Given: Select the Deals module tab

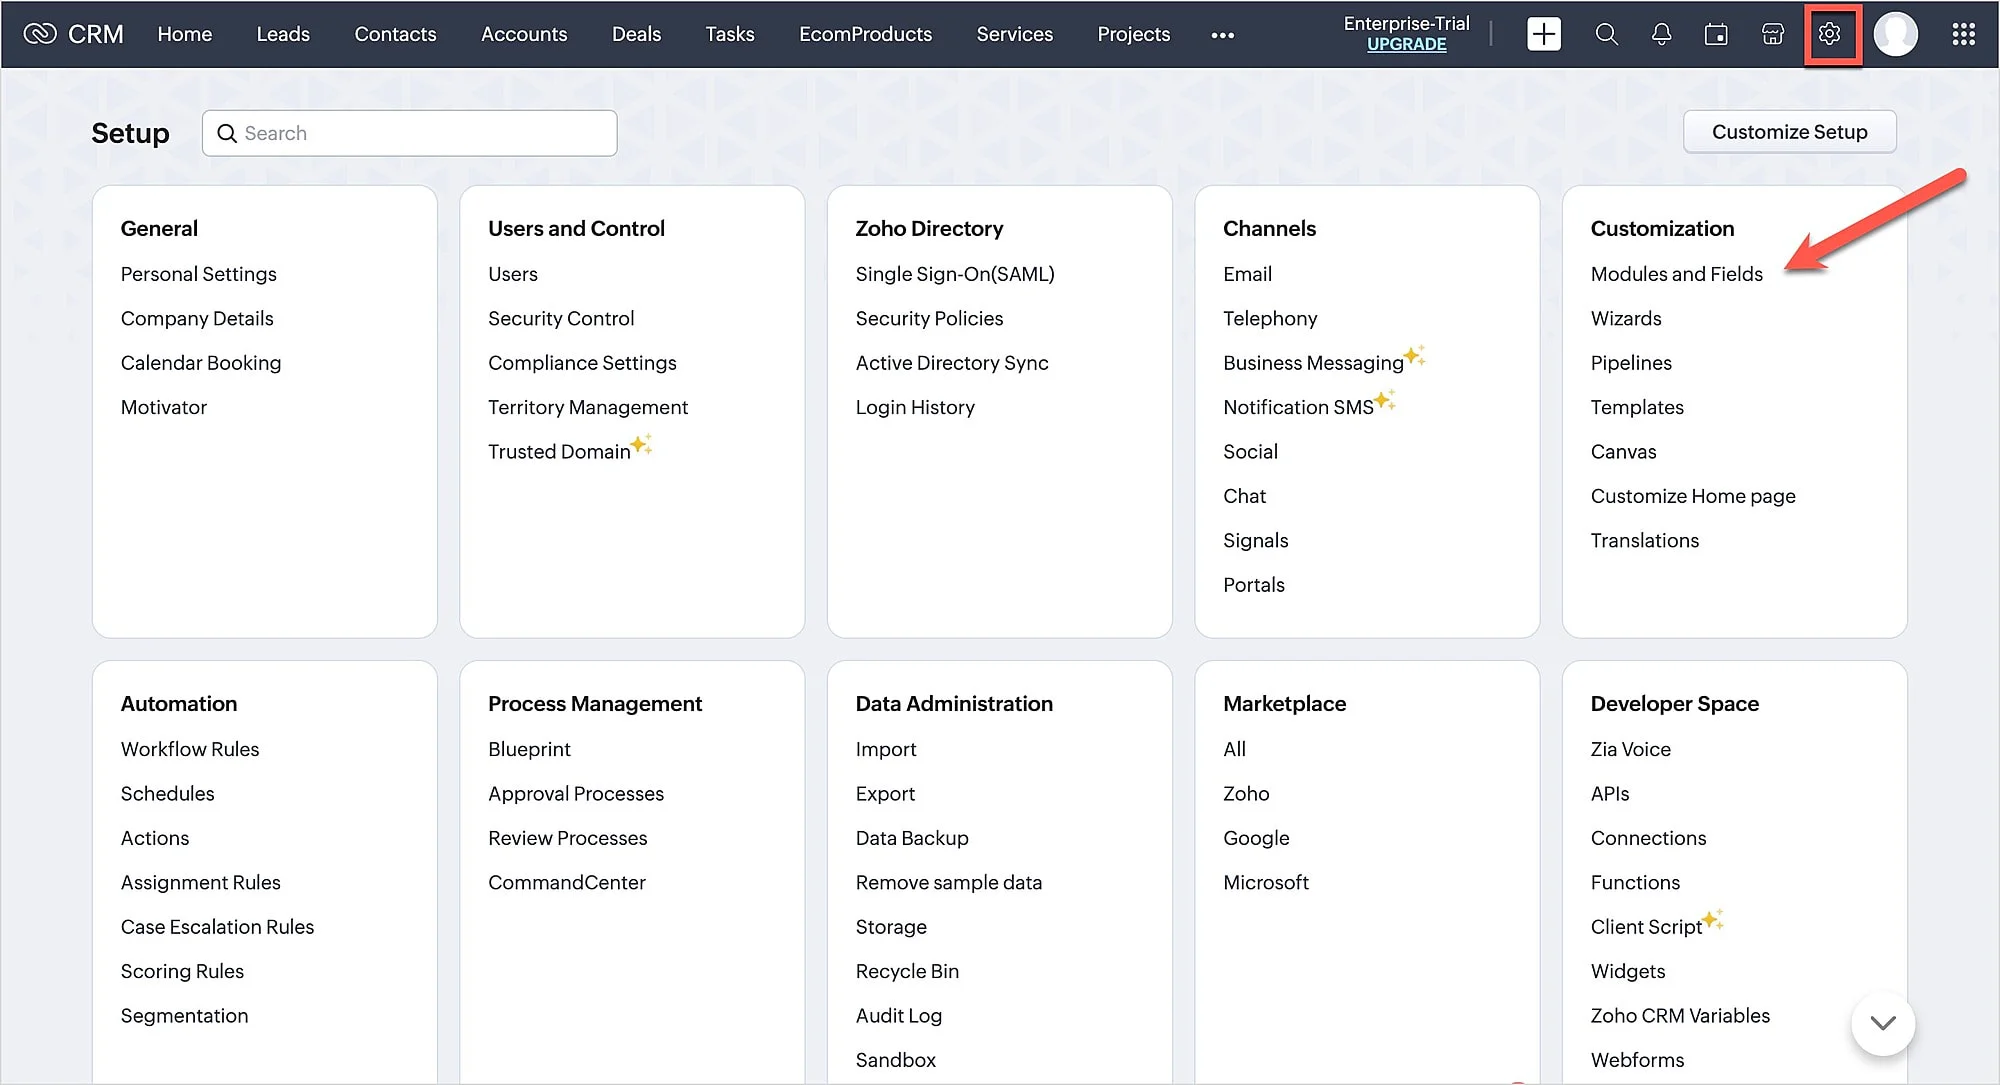Looking at the screenshot, I should [636, 34].
